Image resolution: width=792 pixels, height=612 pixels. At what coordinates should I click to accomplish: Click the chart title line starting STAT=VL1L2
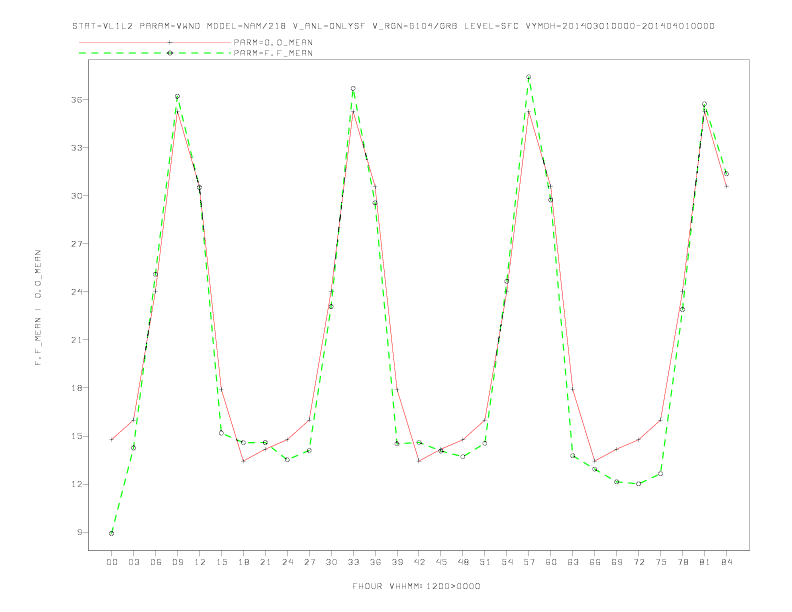(x=393, y=26)
